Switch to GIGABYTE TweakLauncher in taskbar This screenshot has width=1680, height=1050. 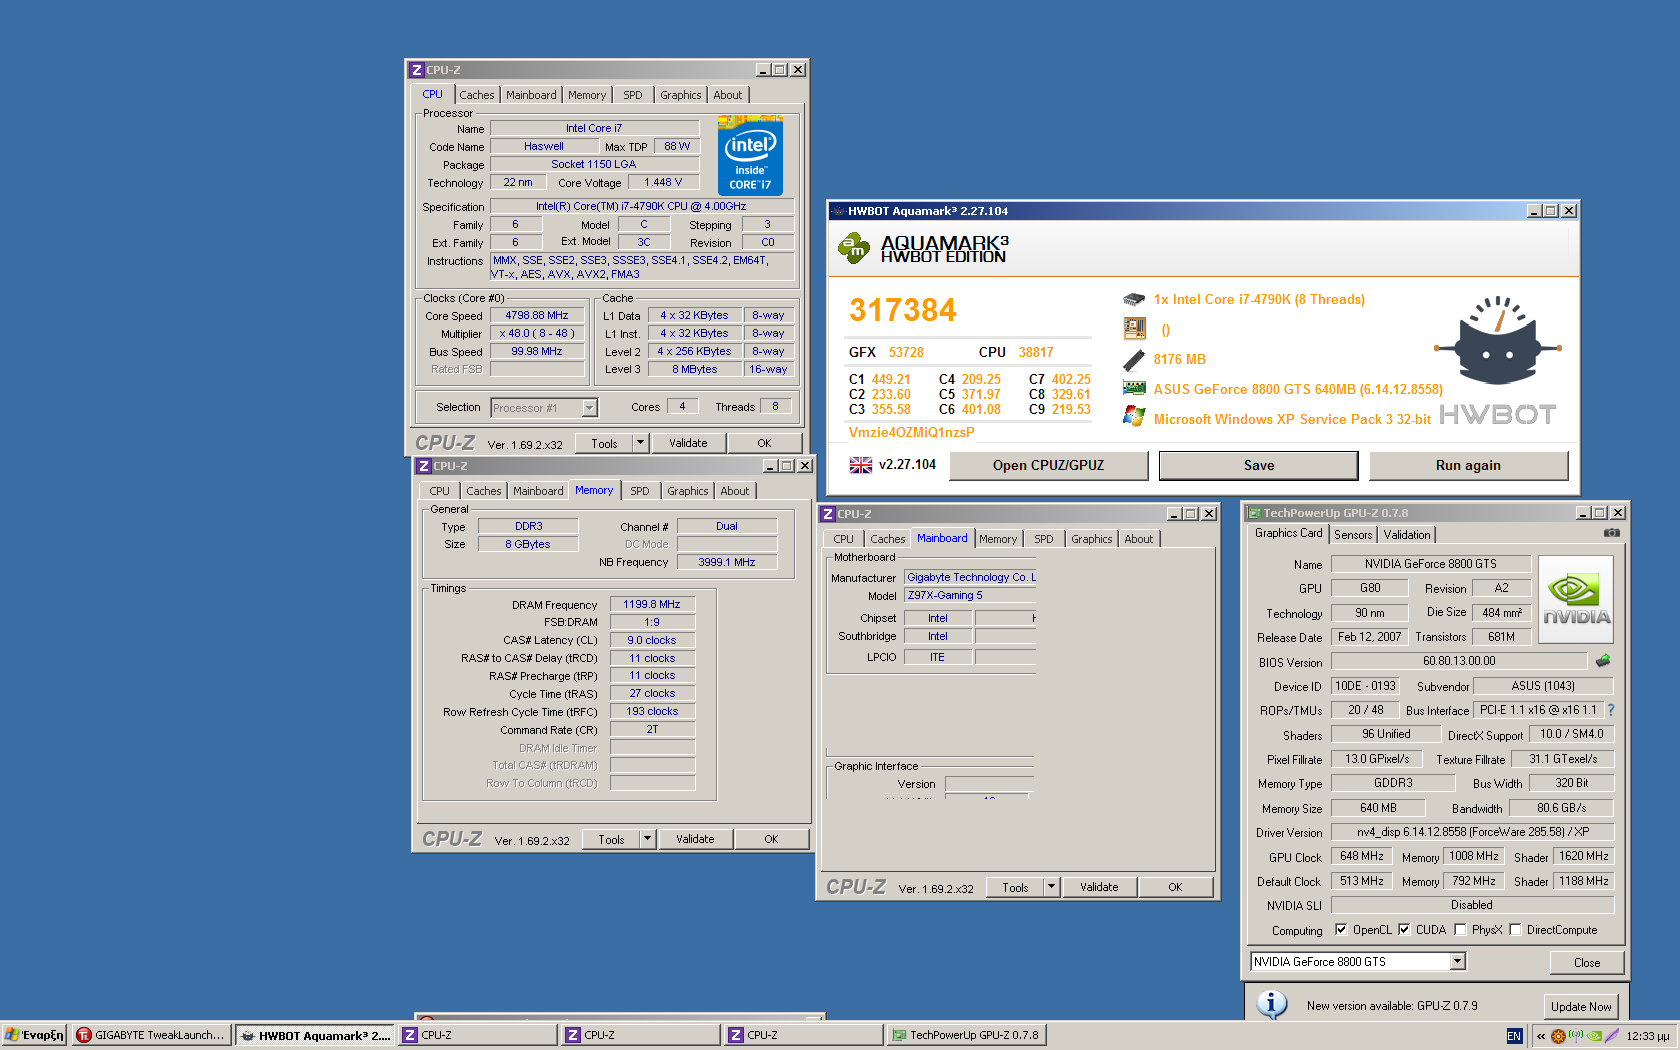[151, 1035]
